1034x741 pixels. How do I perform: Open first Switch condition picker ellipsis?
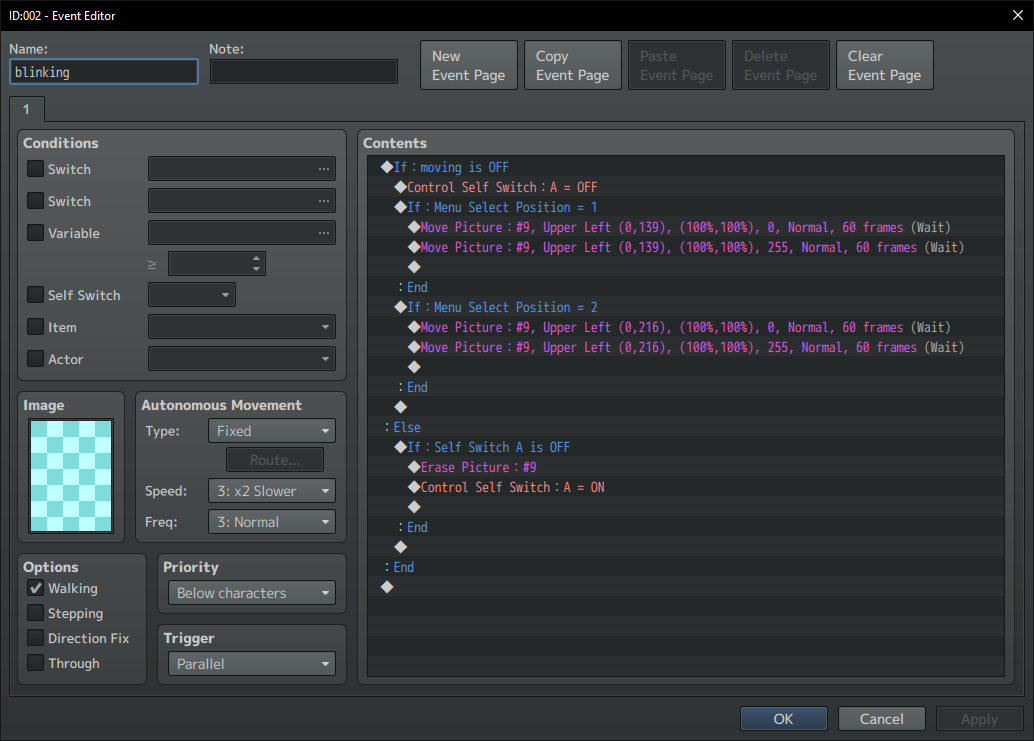click(x=324, y=169)
